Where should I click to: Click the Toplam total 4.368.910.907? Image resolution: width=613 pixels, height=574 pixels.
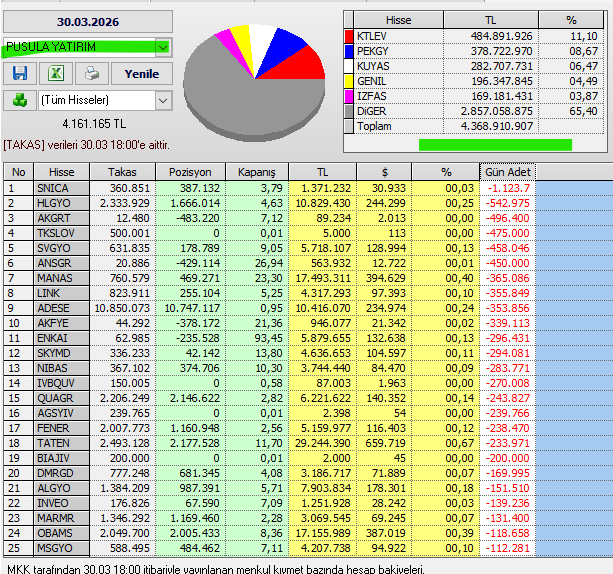(497, 126)
